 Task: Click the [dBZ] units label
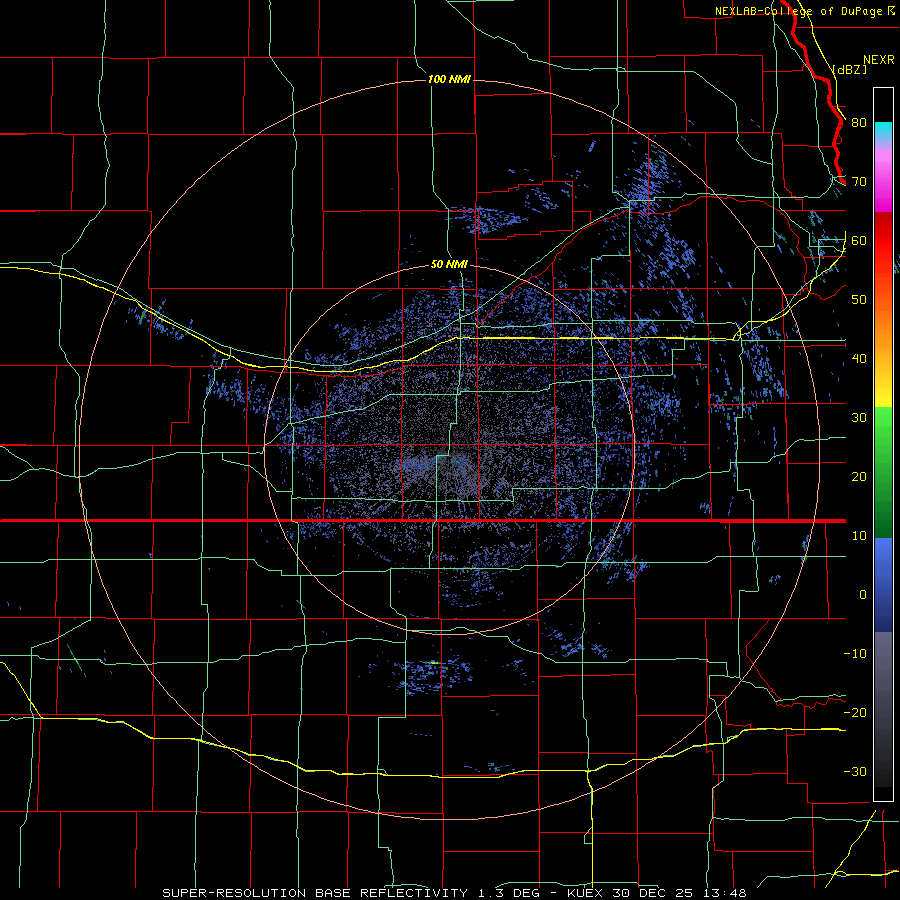849,69
